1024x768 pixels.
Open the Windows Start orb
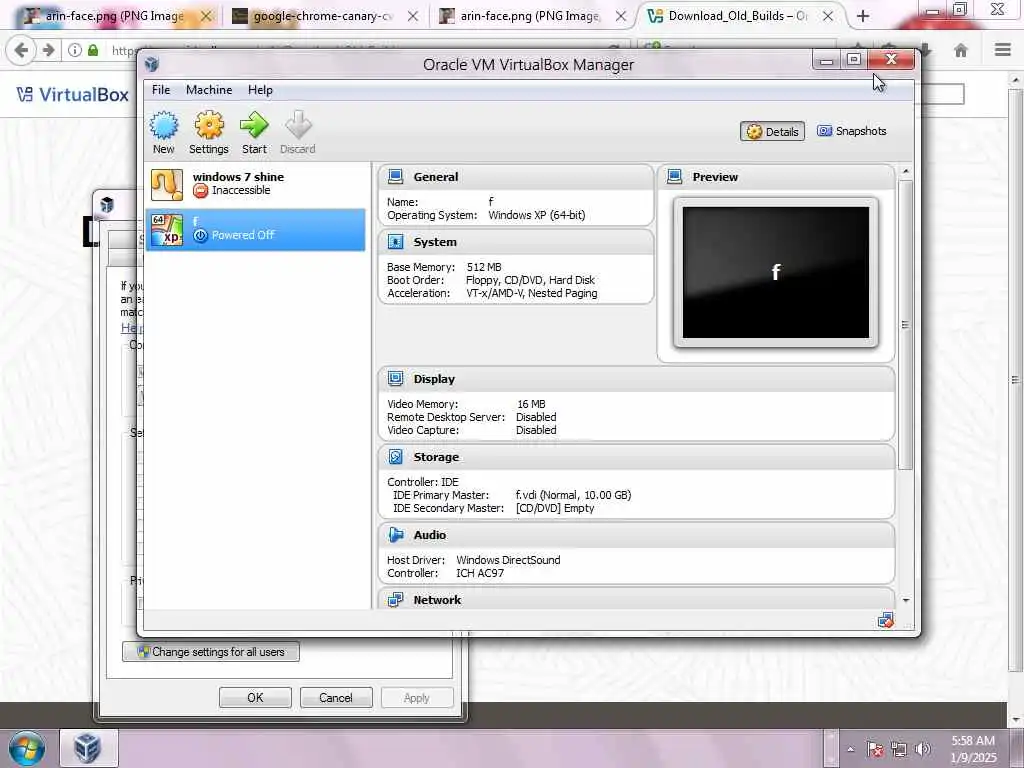pos(27,748)
